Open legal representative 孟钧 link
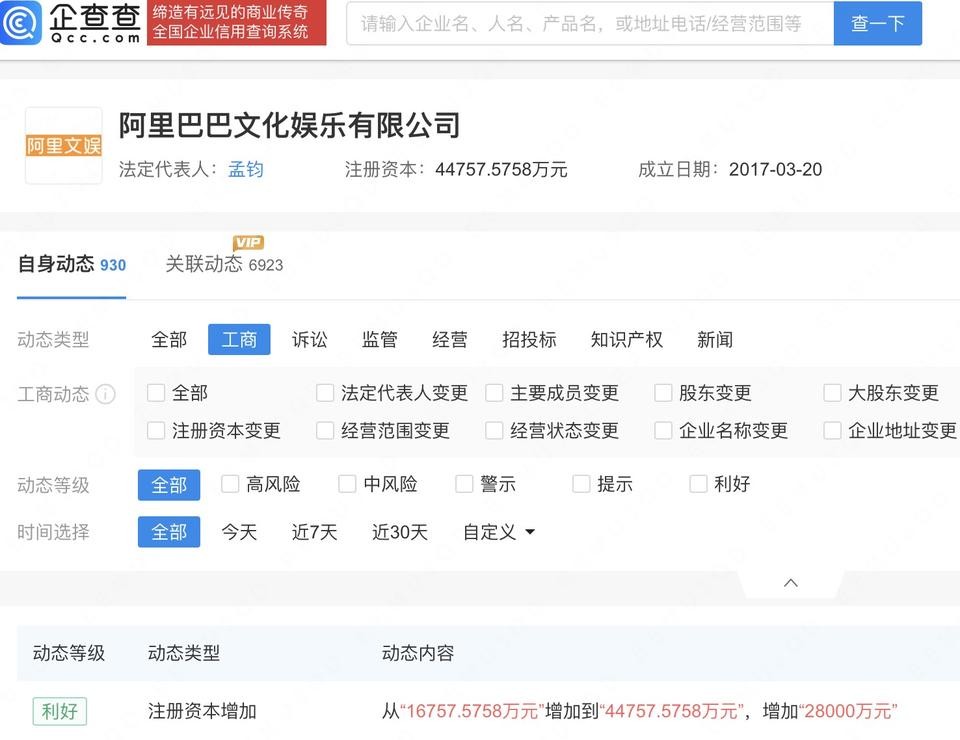Image resolution: width=960 pixels, height=740 pixels. click(x=246, y=169)
